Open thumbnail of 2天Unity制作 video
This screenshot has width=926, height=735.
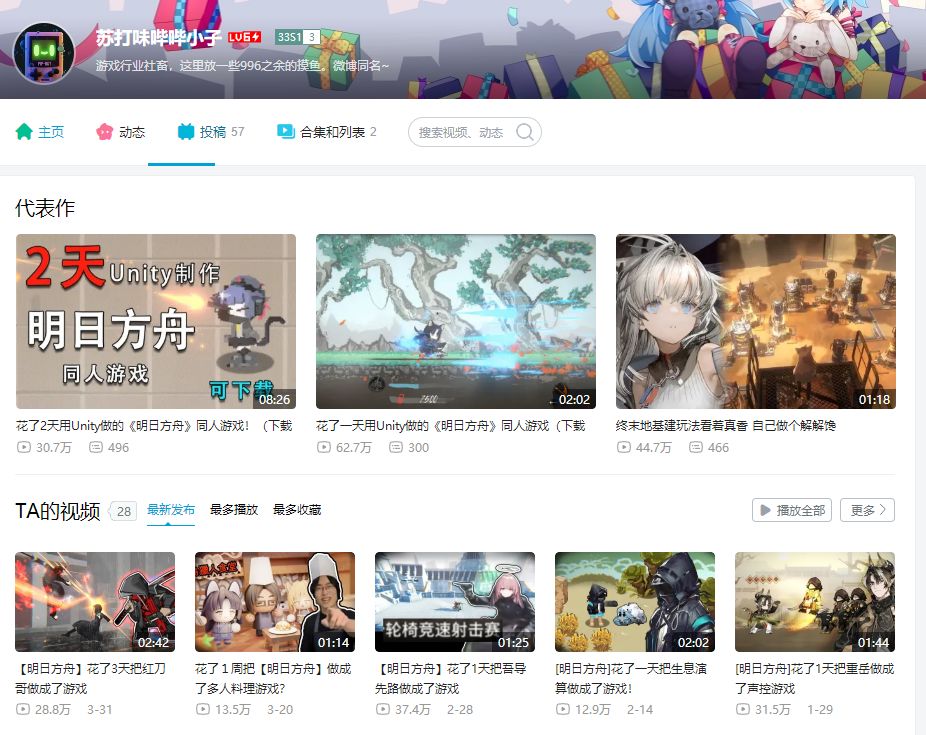click(x=156, y=321)
